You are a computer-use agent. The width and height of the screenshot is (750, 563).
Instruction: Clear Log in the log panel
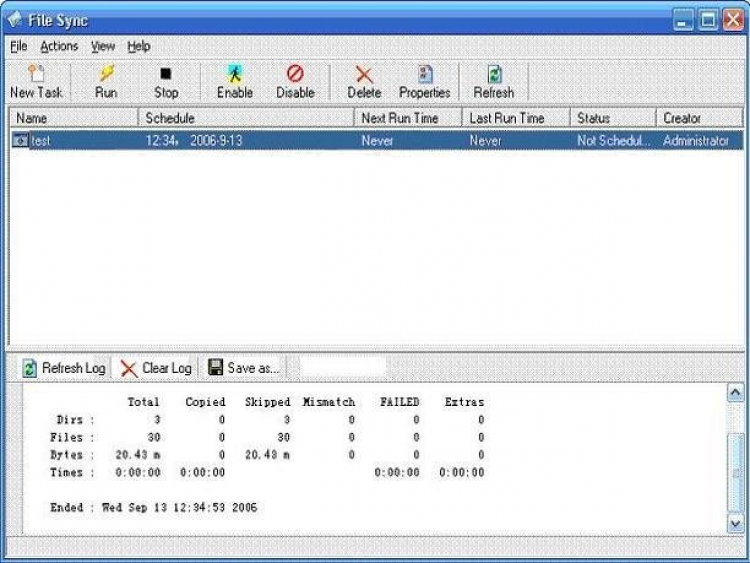[156, 368]
